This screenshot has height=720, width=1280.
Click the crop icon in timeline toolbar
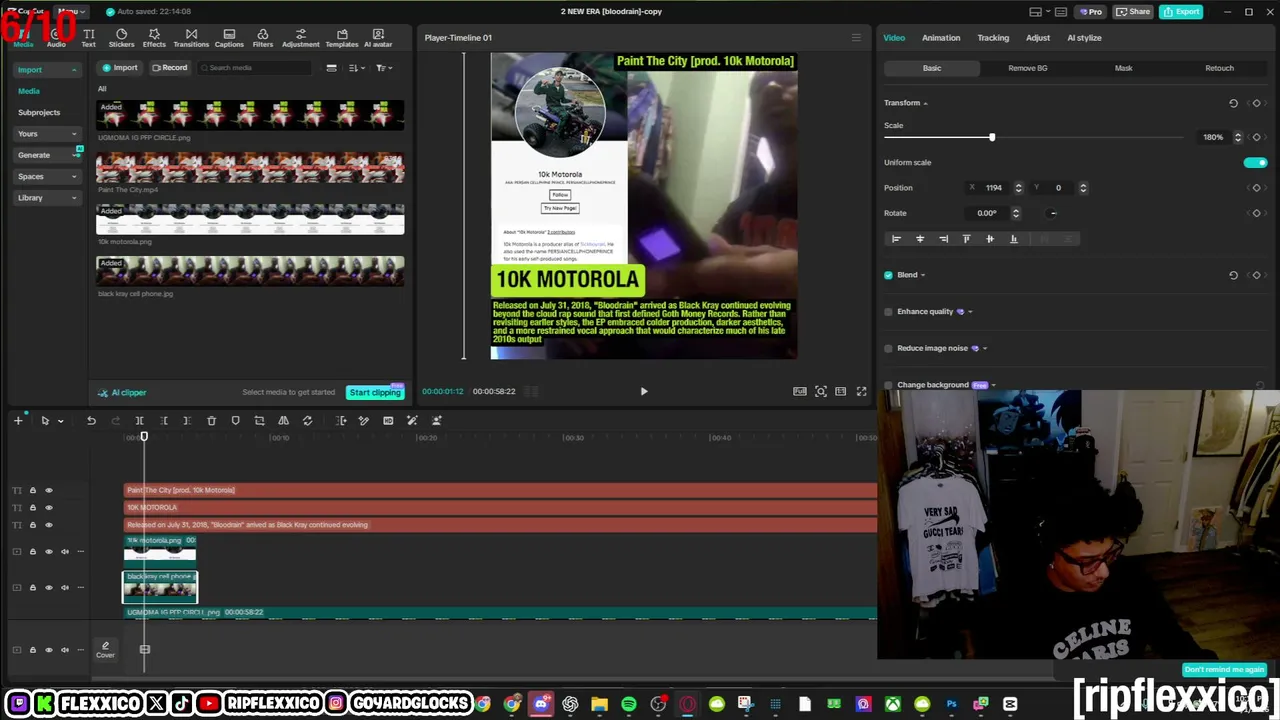[x=259, y=421]
